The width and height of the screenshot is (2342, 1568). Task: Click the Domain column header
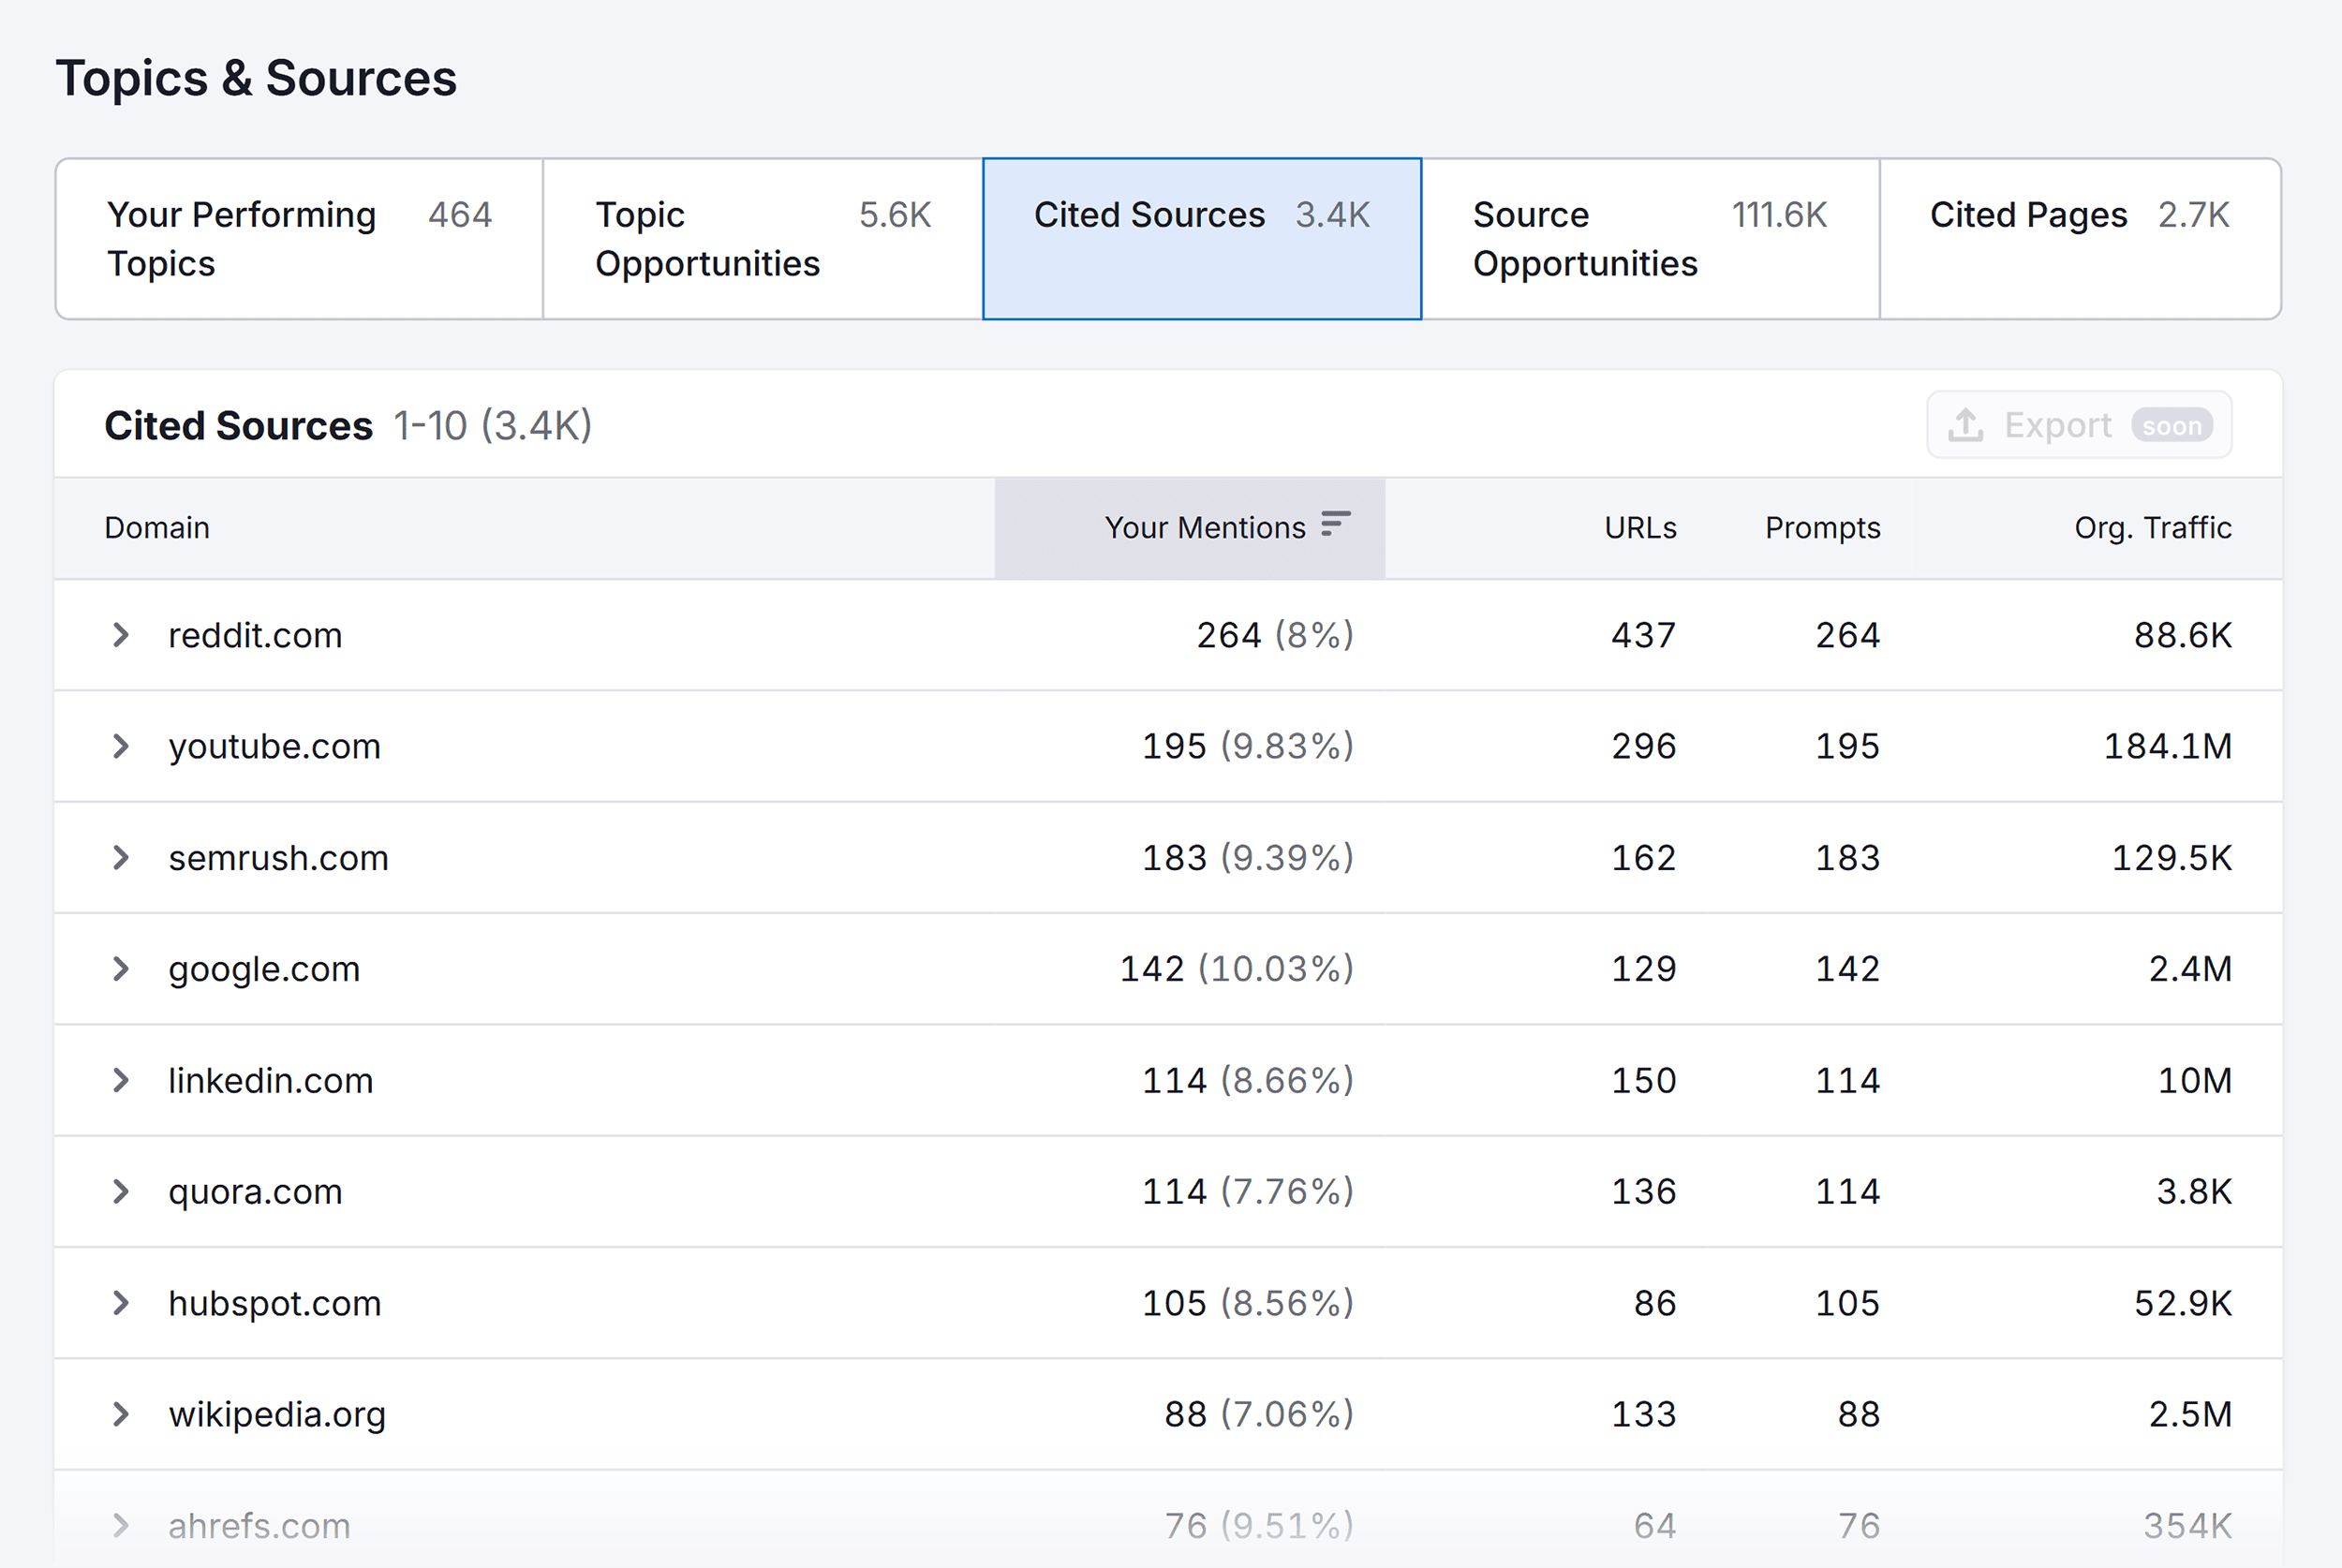[x=157, y=527]
